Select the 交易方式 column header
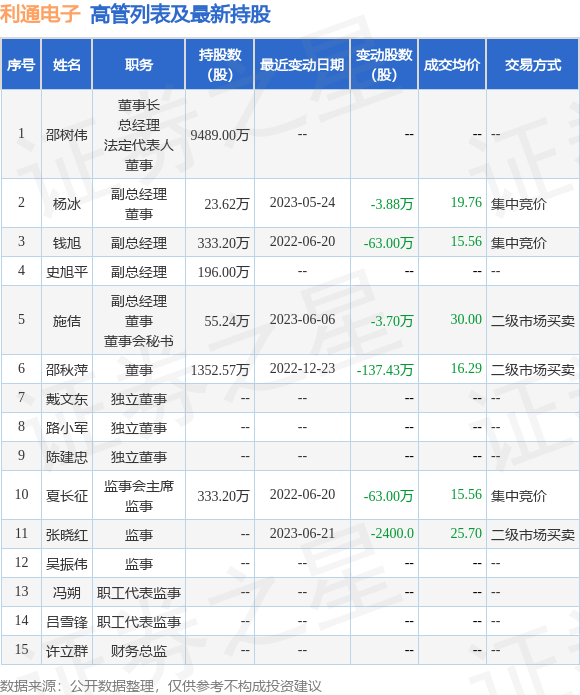The width and height of the screenshot is (580, 695). (533, 65)
